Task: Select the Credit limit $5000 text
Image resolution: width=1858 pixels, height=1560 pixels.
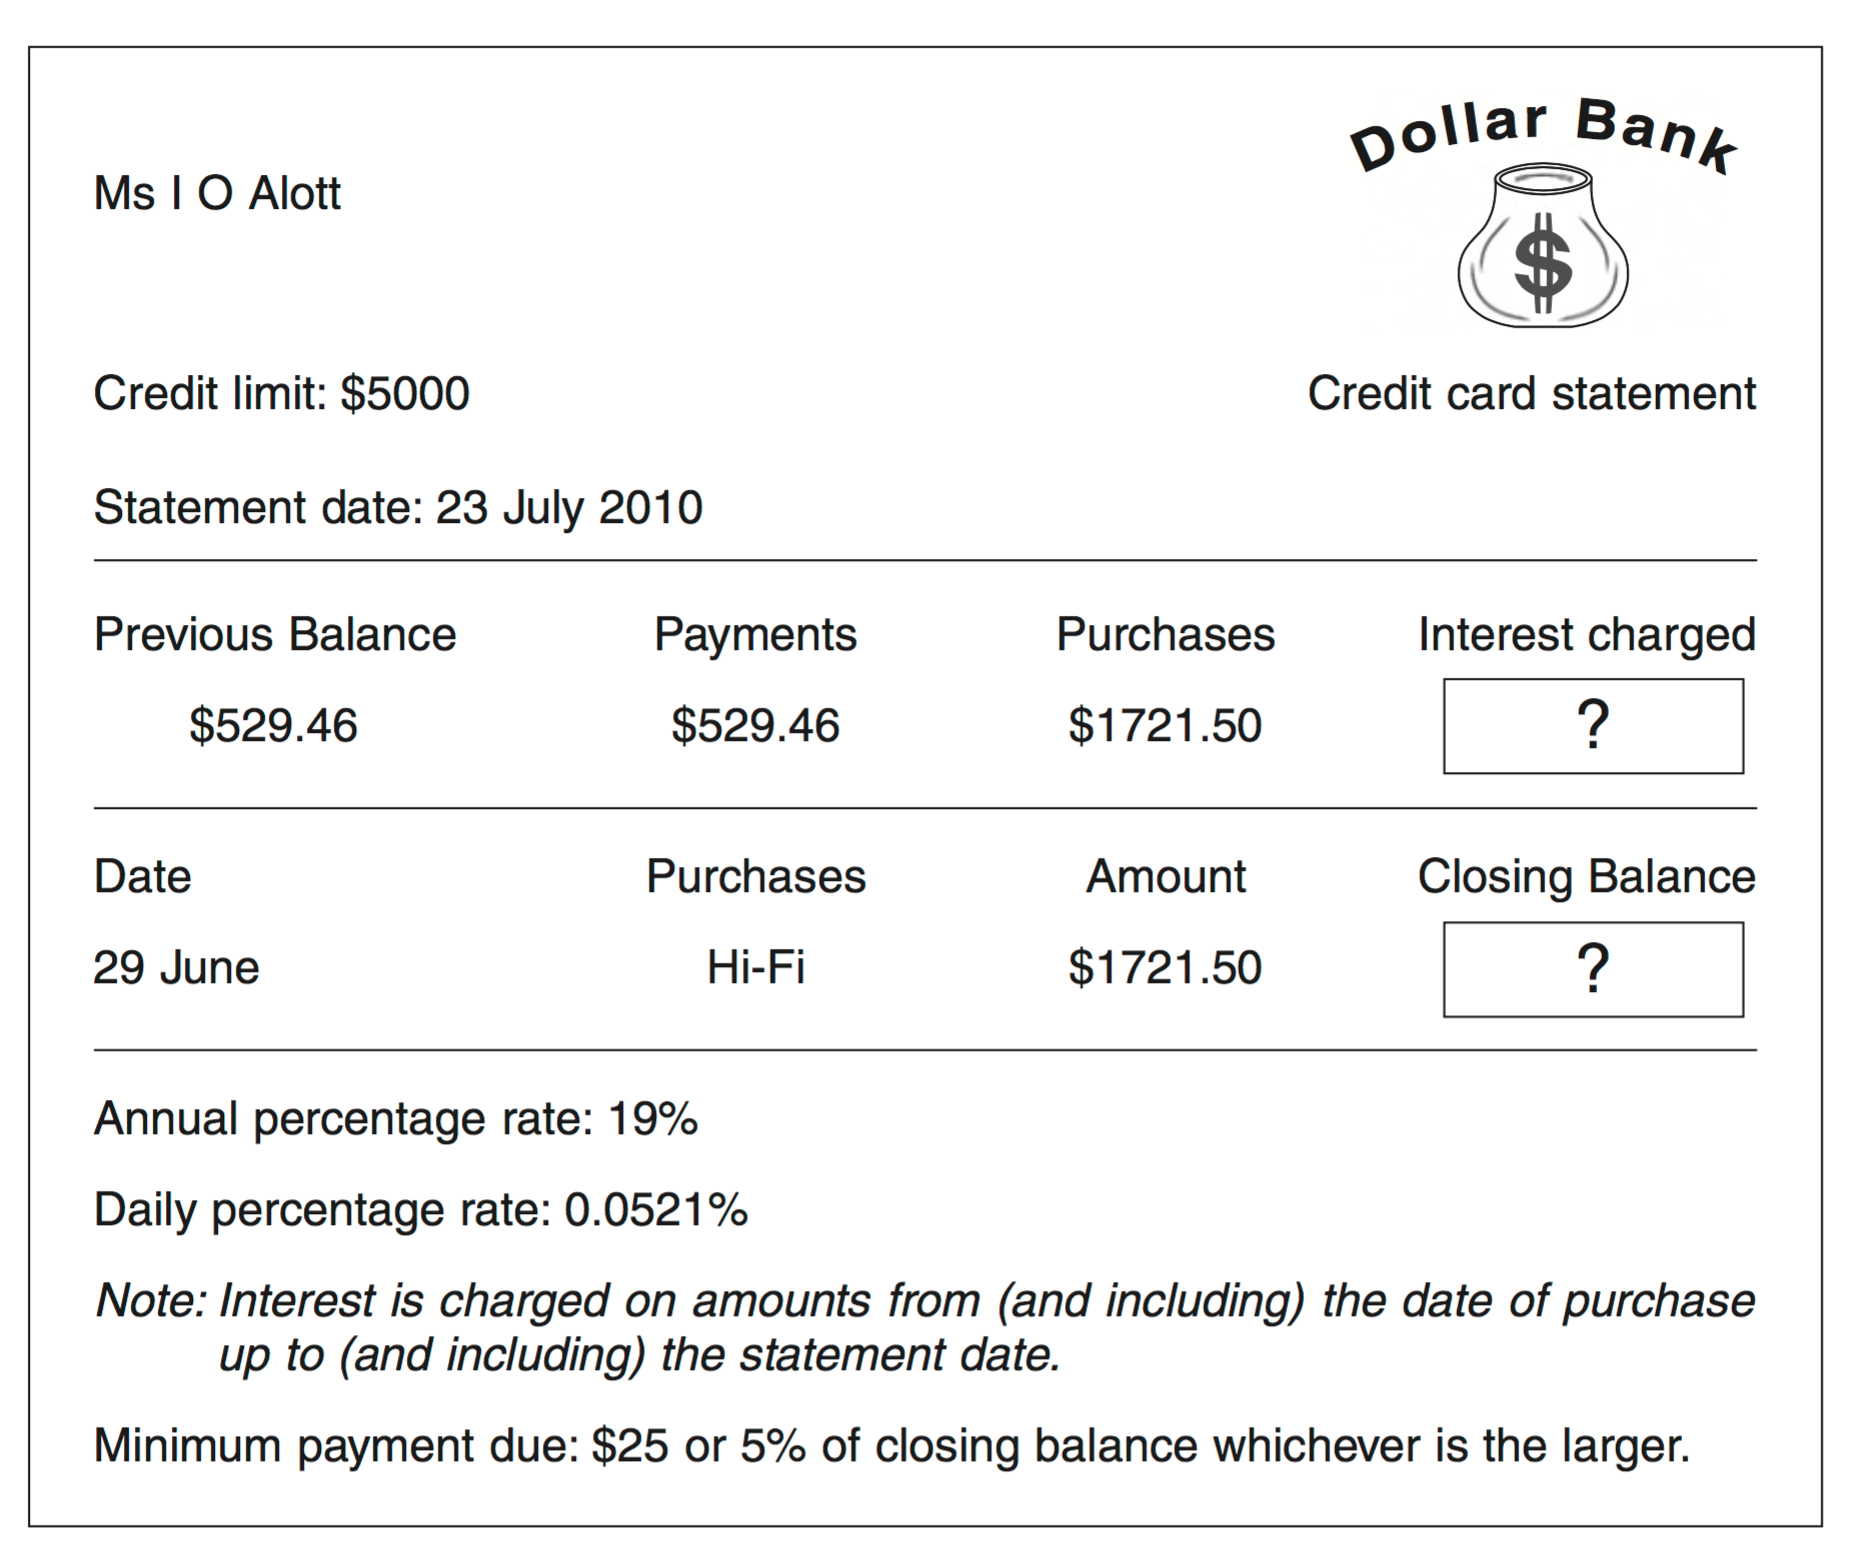Action: click(x=281, y=393)
